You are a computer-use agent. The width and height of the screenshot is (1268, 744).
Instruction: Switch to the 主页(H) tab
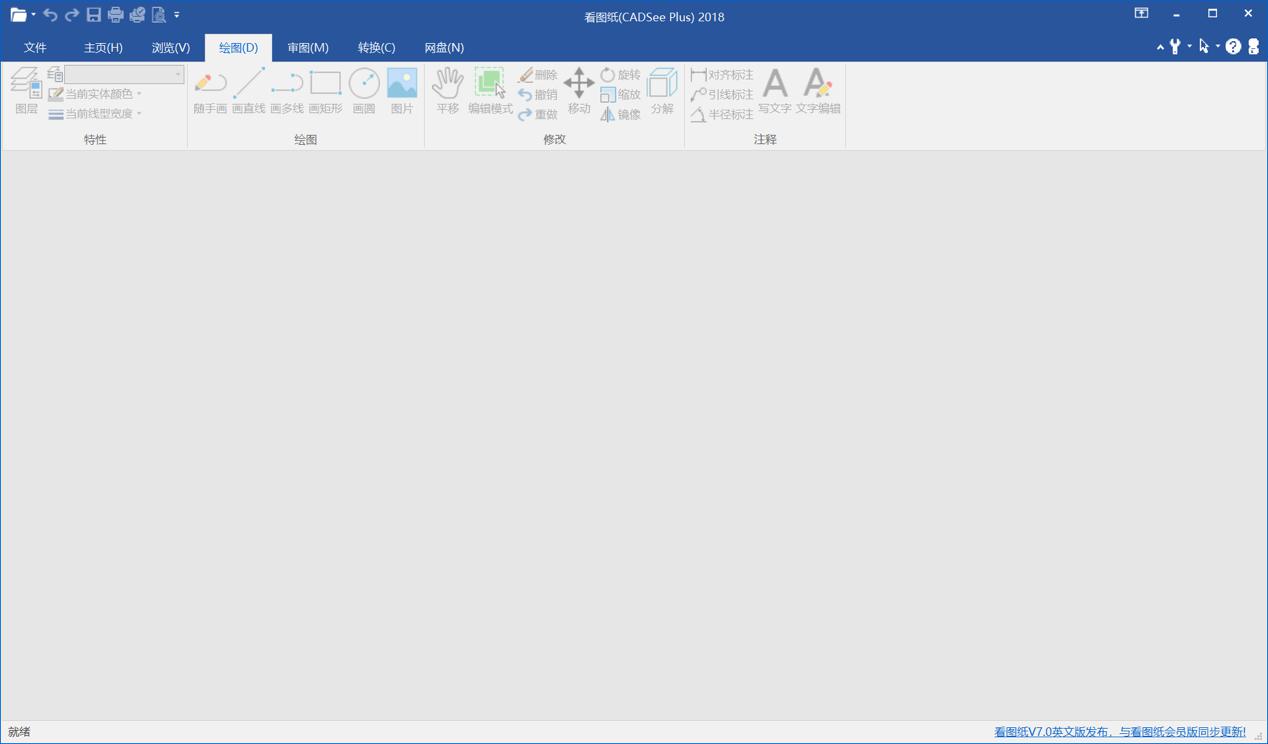pyautogui.click(x=103, y=47)
